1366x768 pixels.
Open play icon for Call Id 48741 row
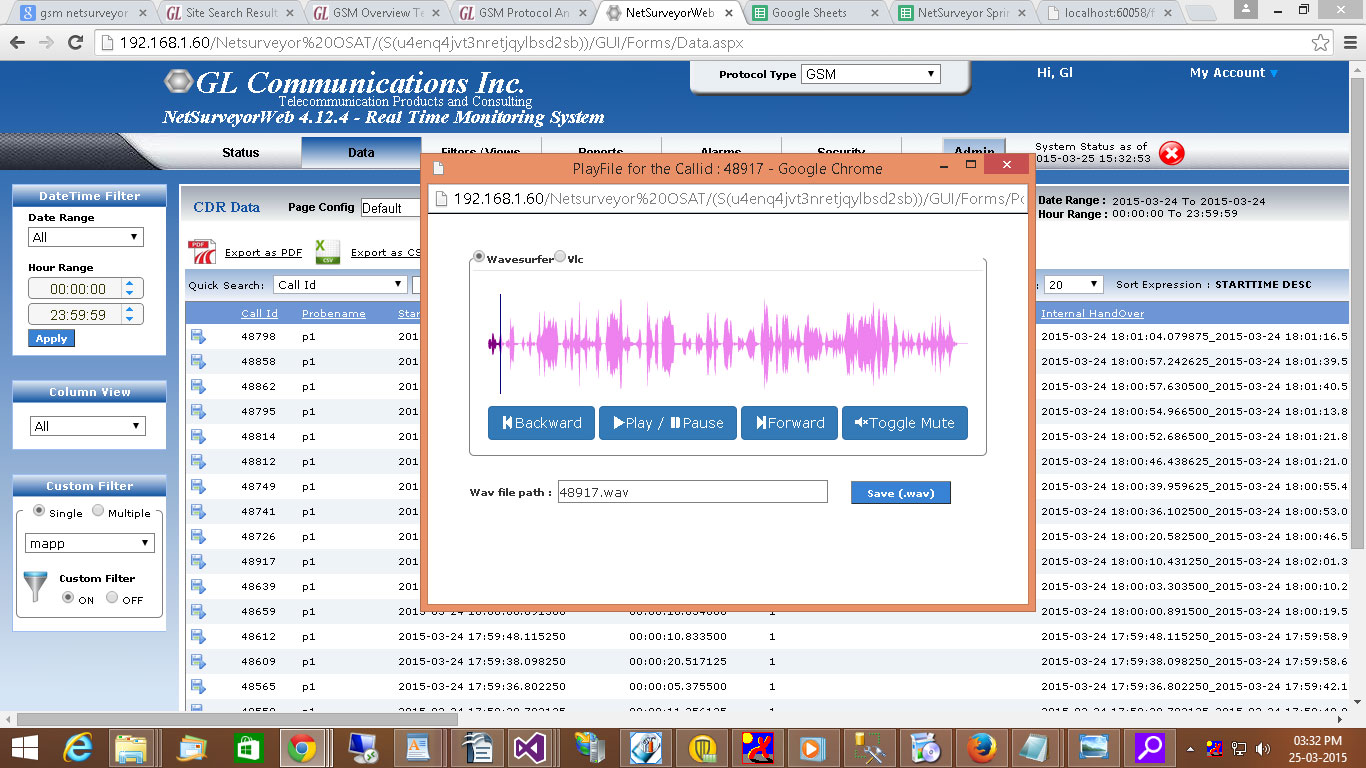pos(198,512)
